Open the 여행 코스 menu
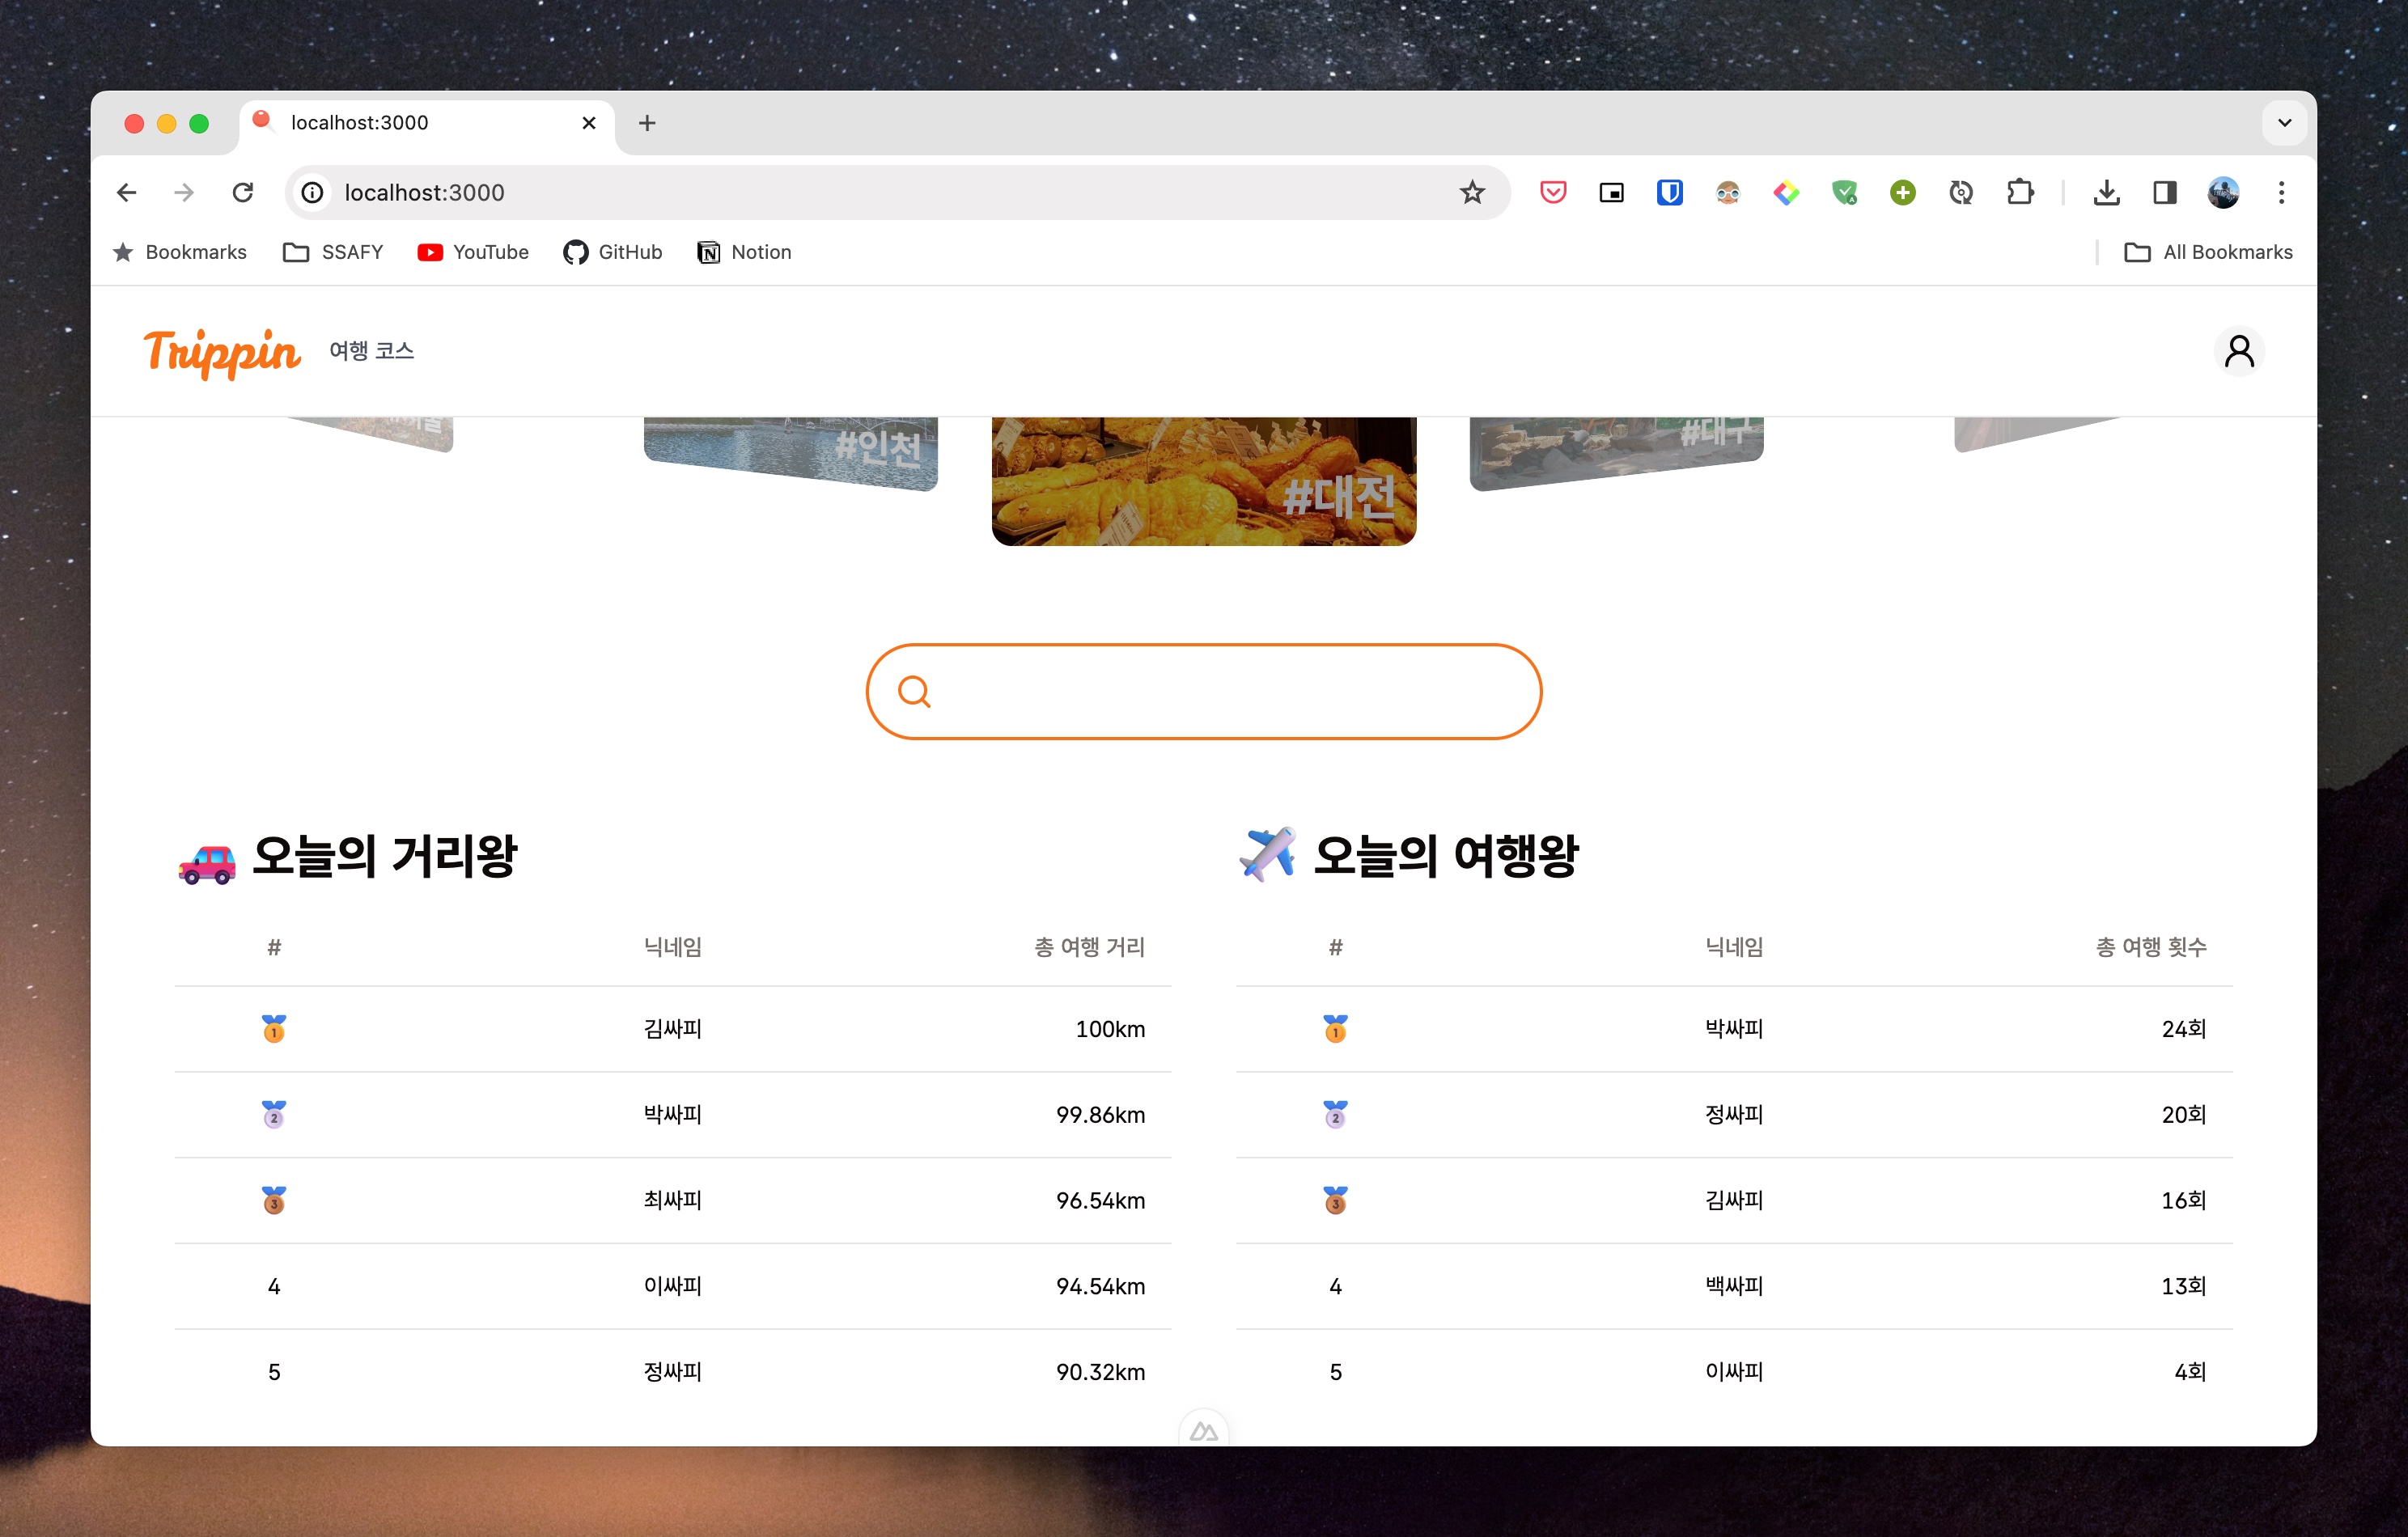 (x=371, y=351)
